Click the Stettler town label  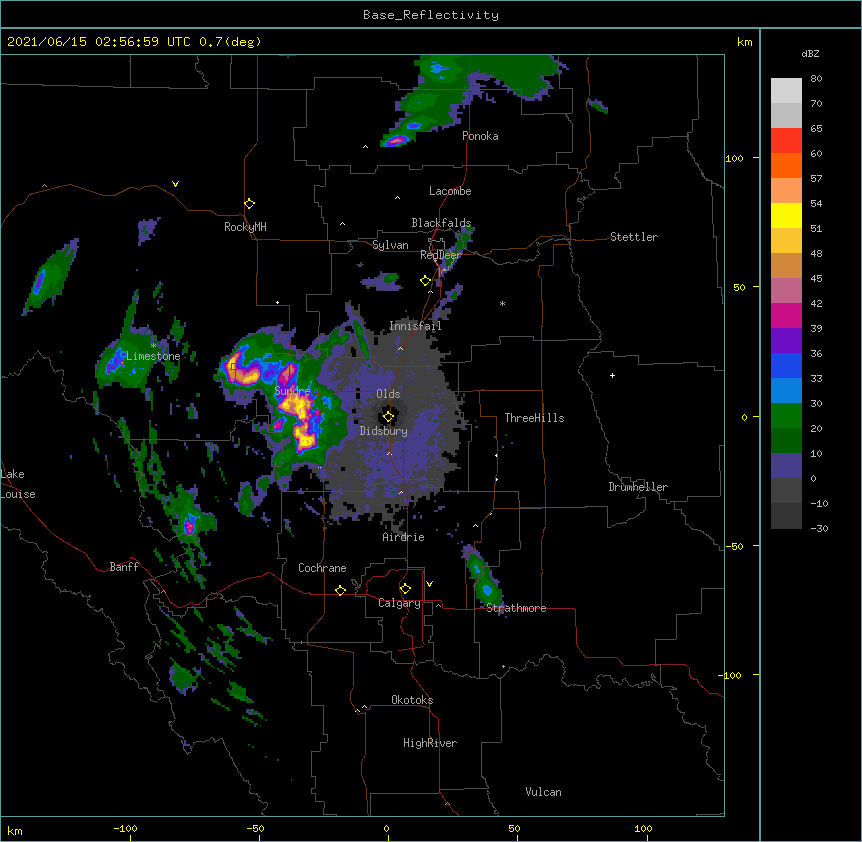click(x=634, y=237)
